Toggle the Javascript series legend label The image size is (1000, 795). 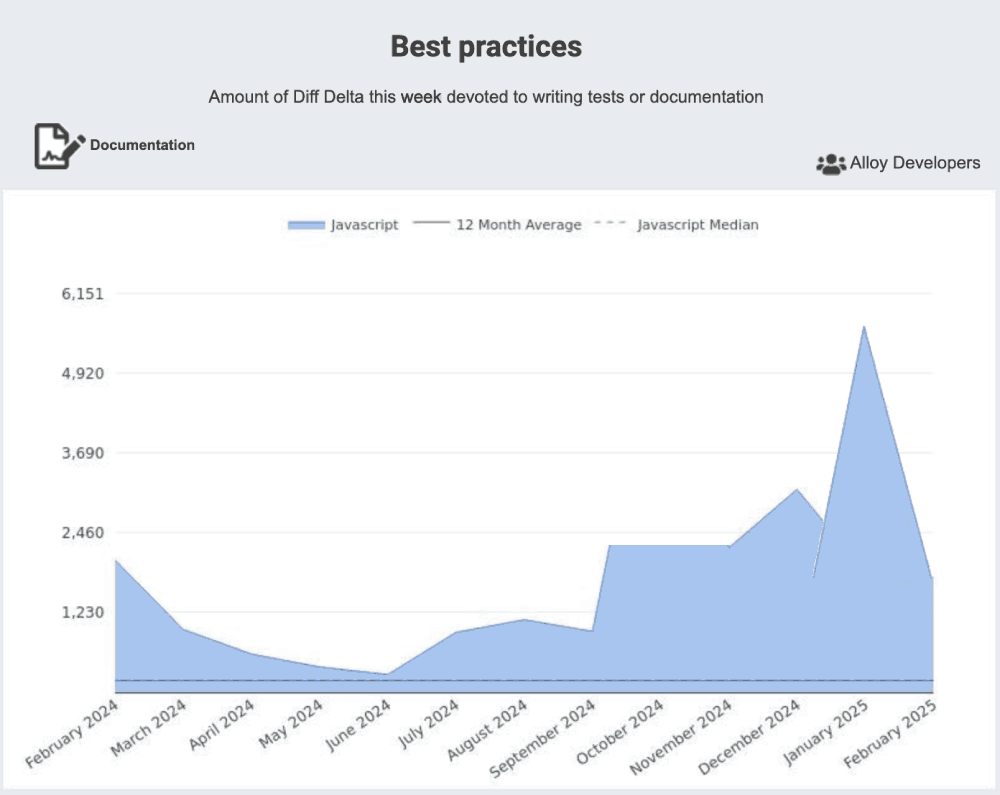(x=364, y=226)
